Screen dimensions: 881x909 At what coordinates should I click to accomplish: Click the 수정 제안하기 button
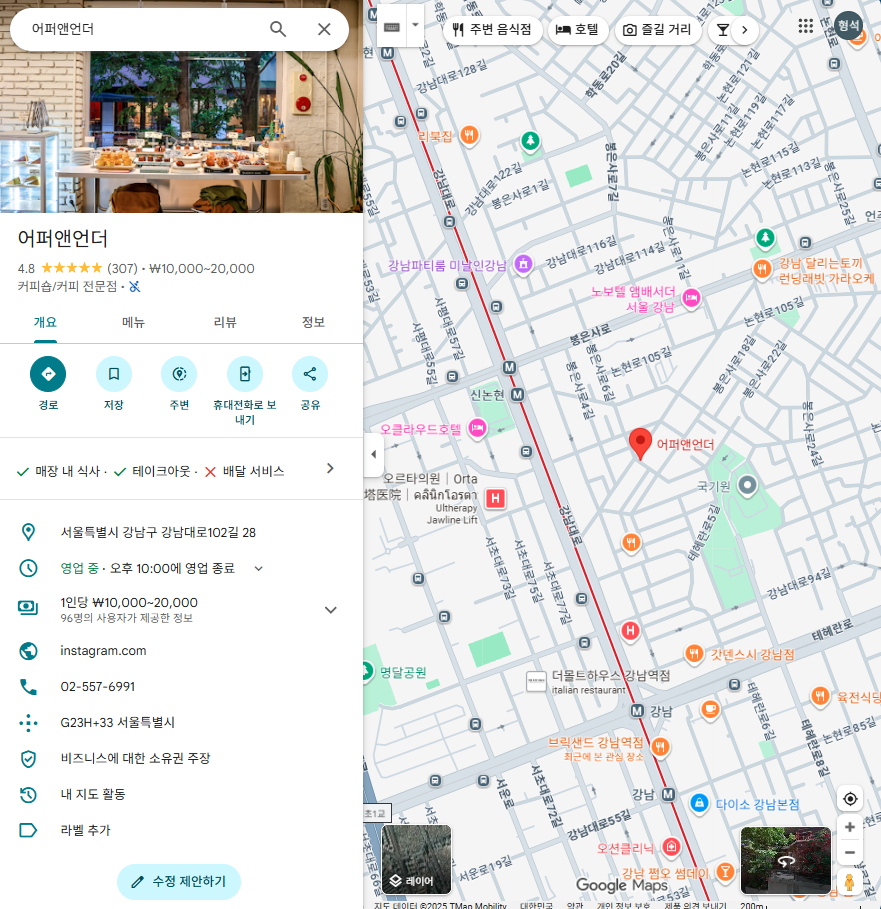(179, 882)
